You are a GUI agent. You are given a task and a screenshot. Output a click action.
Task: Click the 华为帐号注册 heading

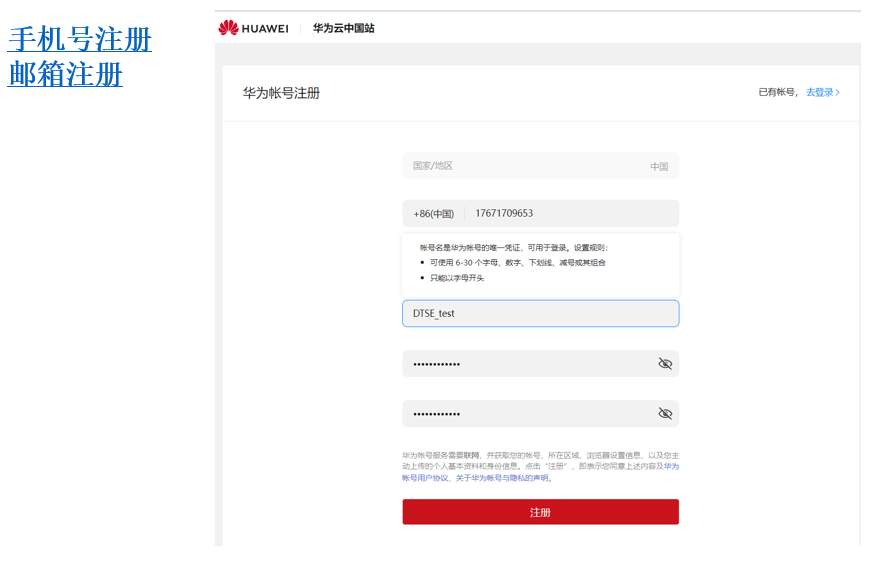coord(282,93)
